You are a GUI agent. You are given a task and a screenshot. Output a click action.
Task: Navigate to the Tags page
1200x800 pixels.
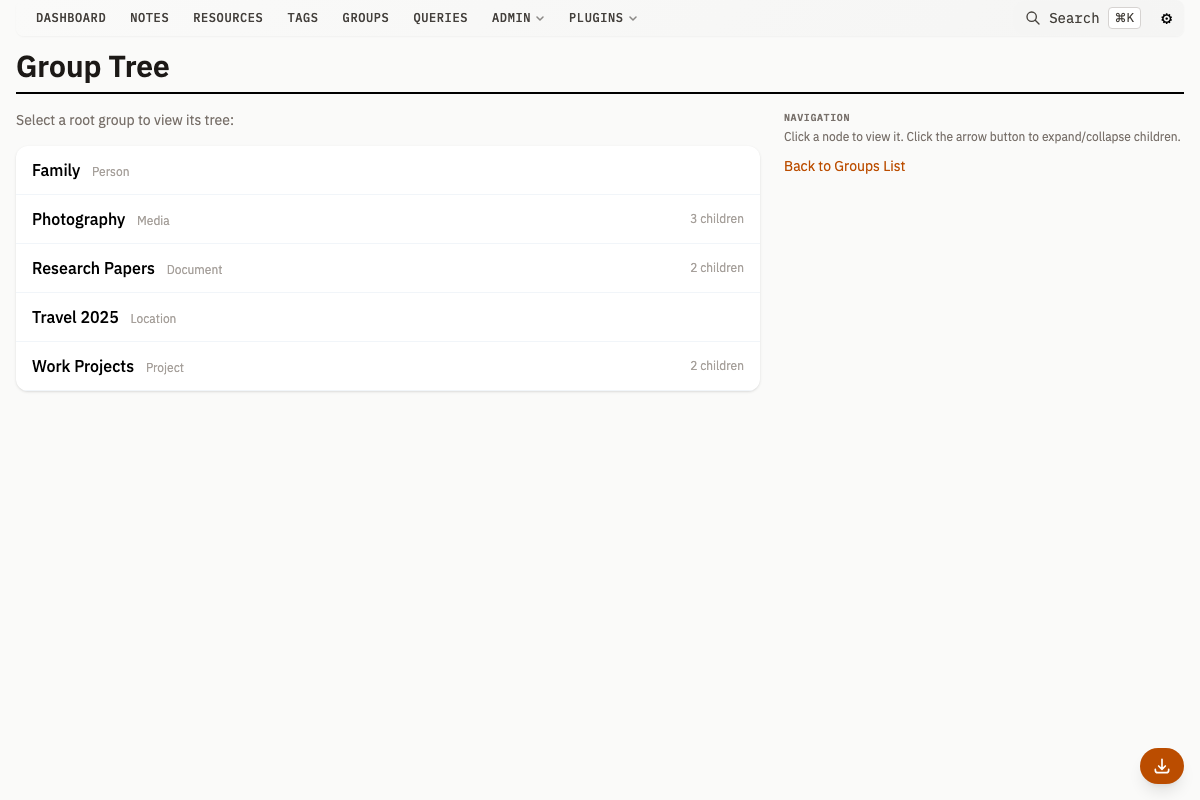tap(302, 18)
